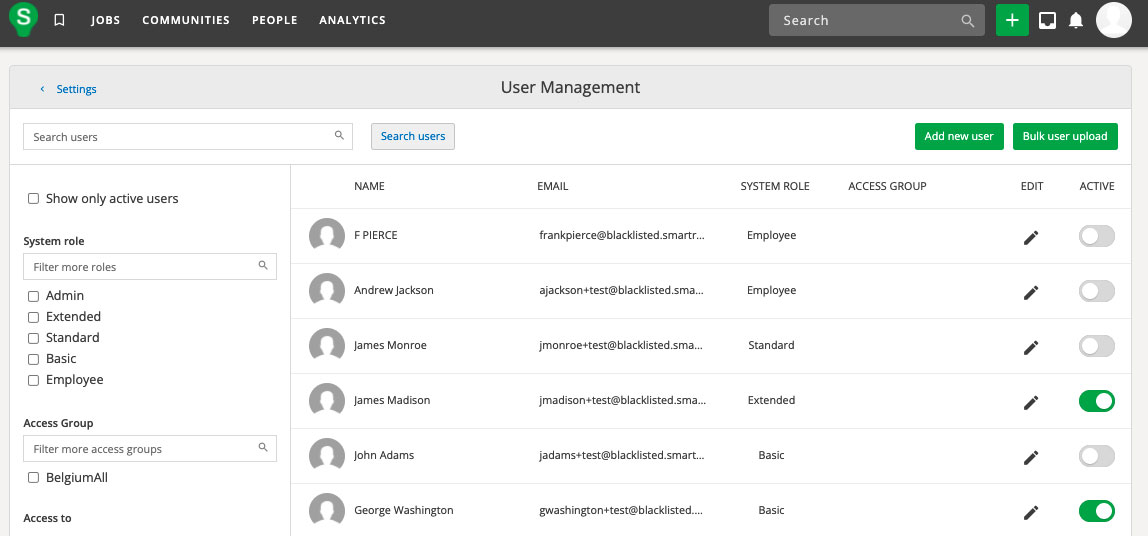
Task: Click the Add new user button
Action: pyautogui.click(x=958, y=137)
